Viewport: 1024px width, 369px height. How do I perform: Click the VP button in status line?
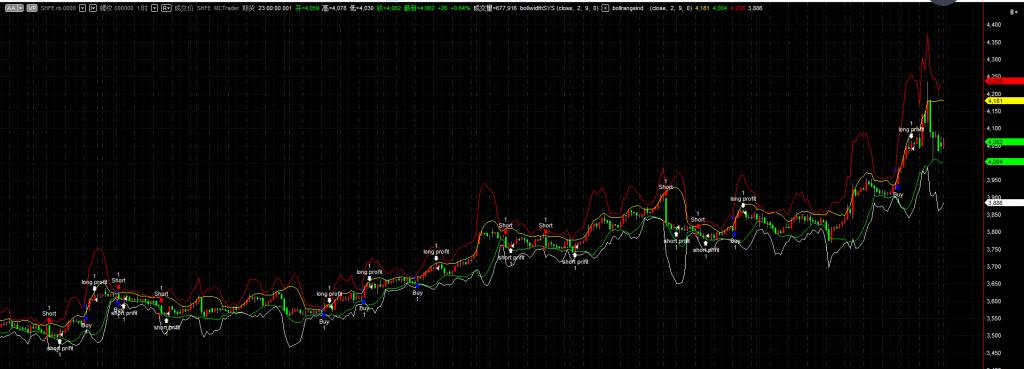pos(31,8)
